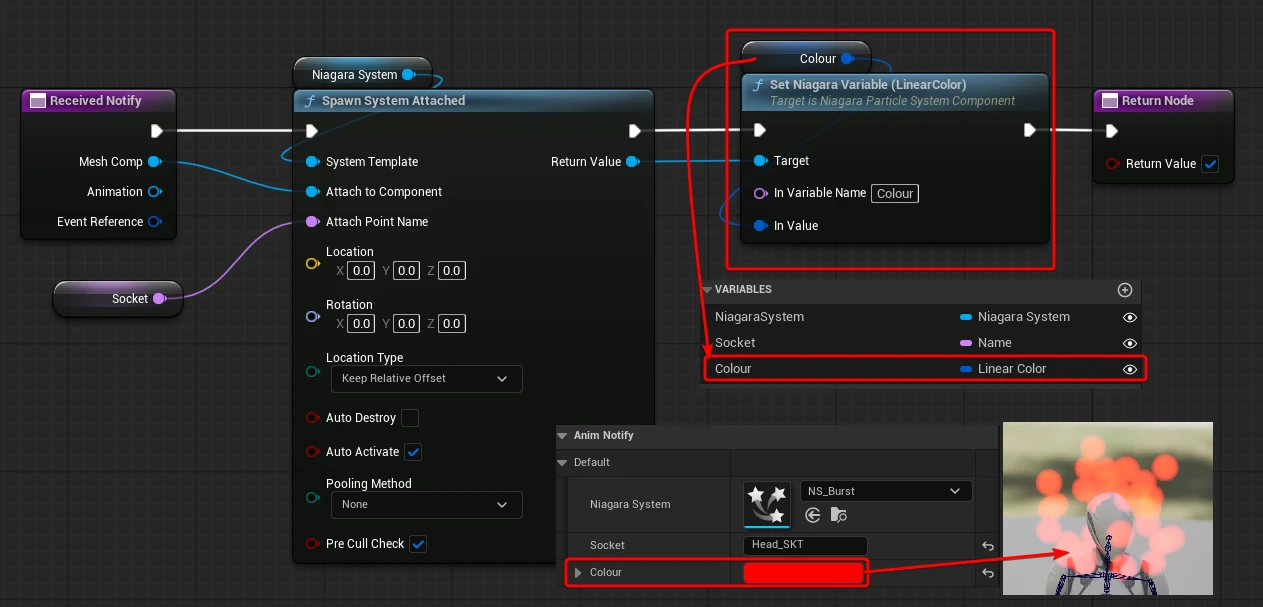Click the Head_SKT socket input field

[x=805, y=545]
